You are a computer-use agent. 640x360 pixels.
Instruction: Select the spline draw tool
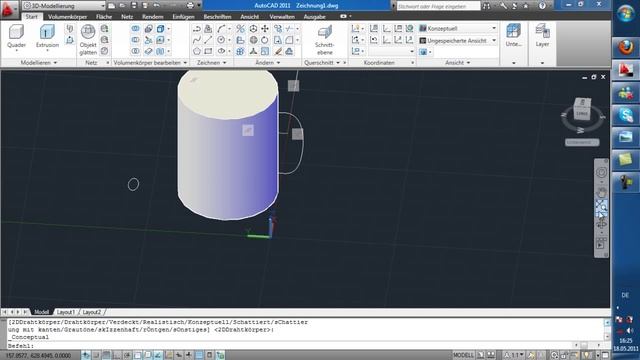pos(197,40)
